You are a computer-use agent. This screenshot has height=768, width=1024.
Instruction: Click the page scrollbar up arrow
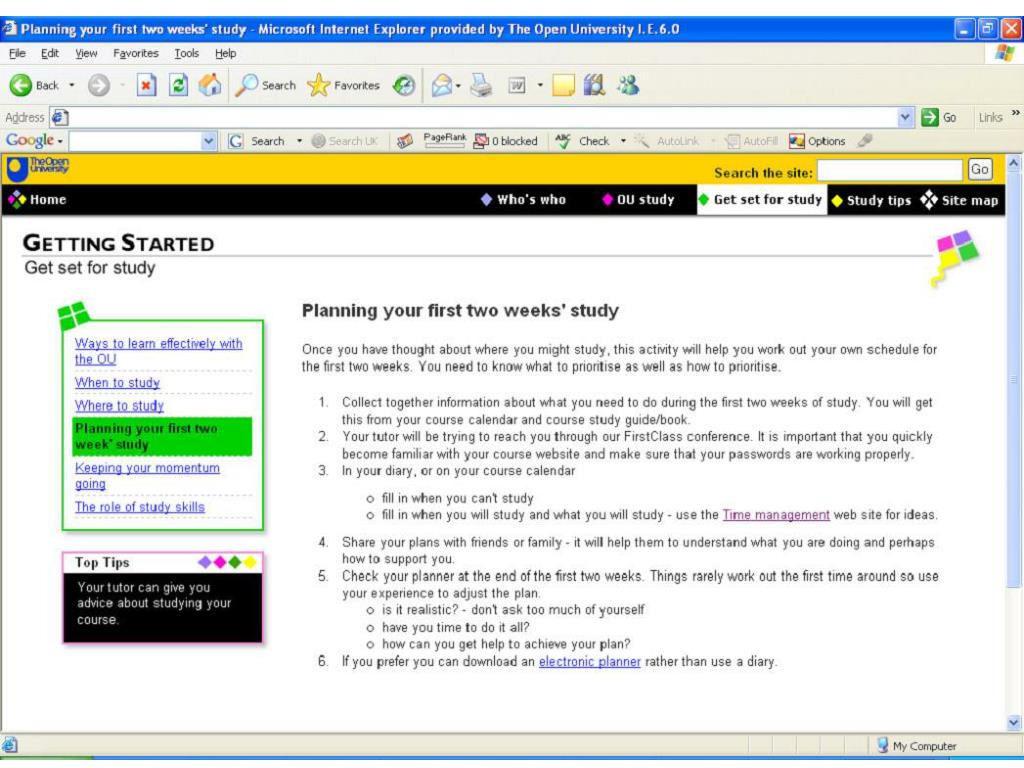[1014, 162]
